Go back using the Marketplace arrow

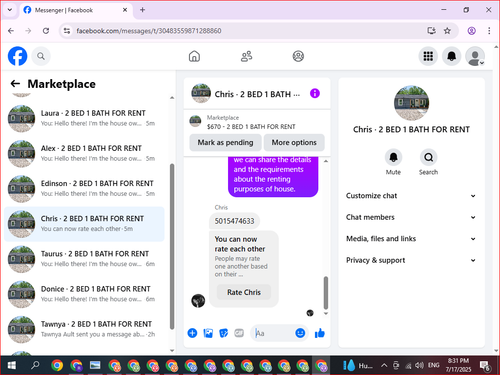[15, 83]
